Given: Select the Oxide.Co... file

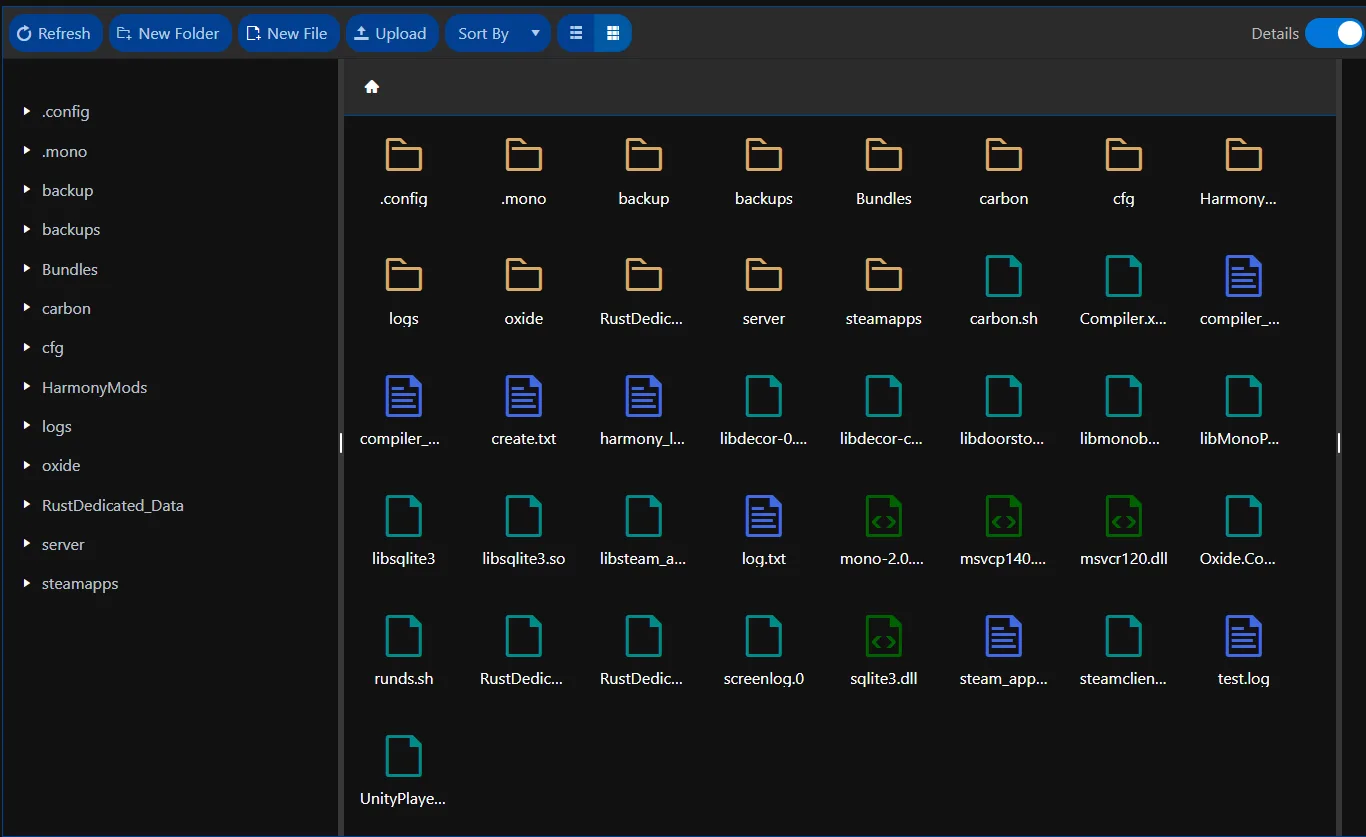Looking at the screenshot, I should 1244,516.
